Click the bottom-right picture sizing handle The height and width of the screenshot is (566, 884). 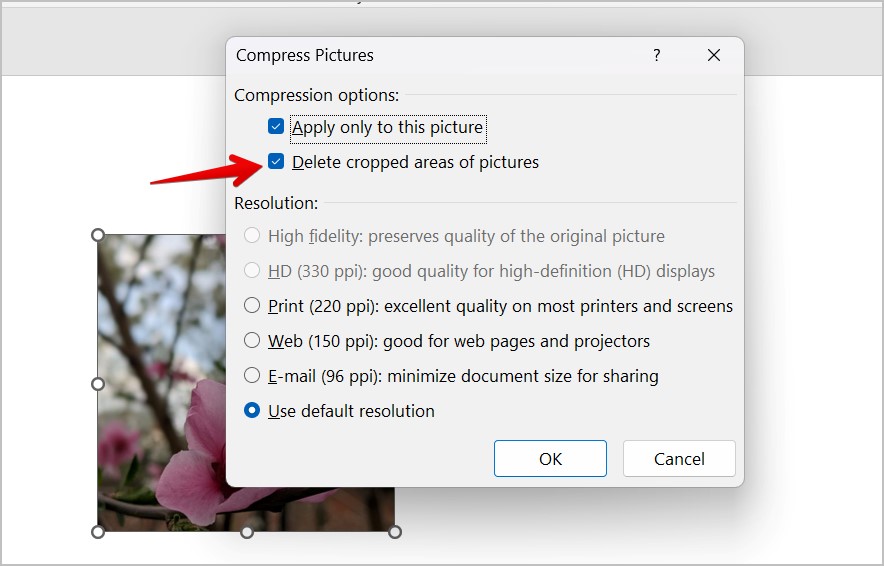click(x=395, y=532)
